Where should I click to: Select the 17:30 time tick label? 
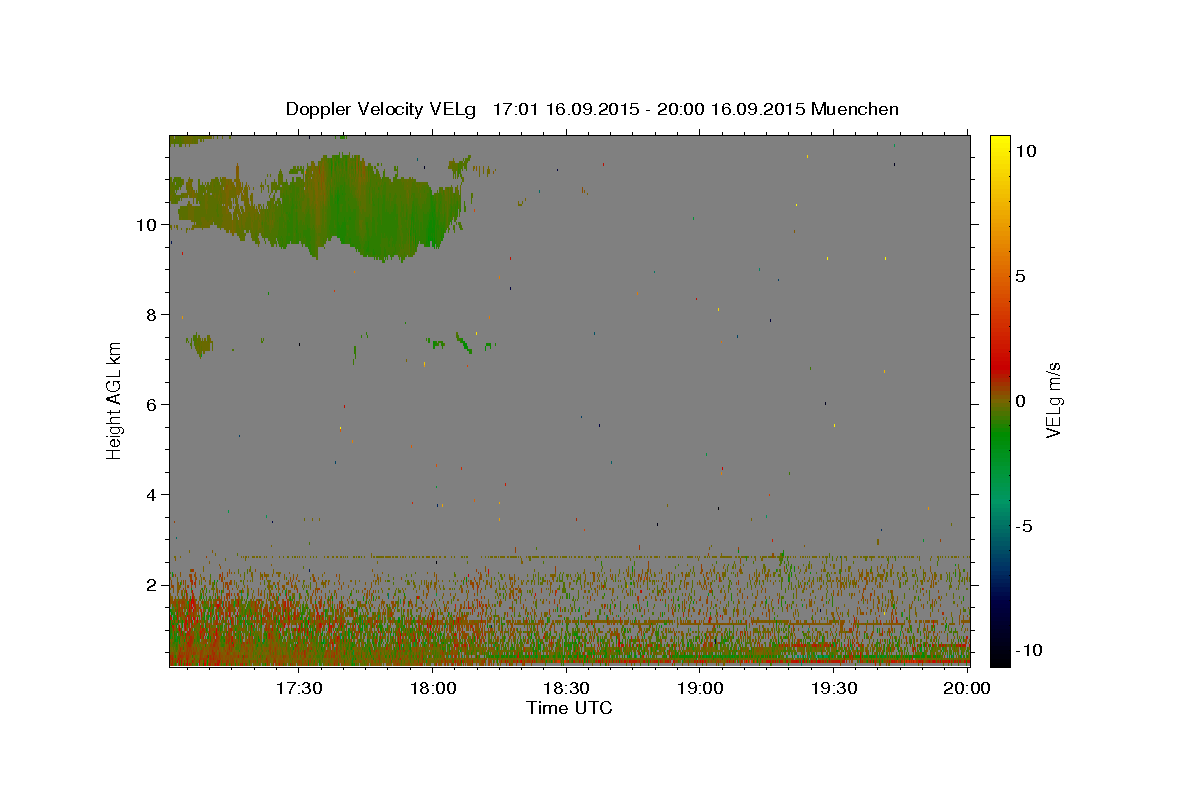pos(299,688)
